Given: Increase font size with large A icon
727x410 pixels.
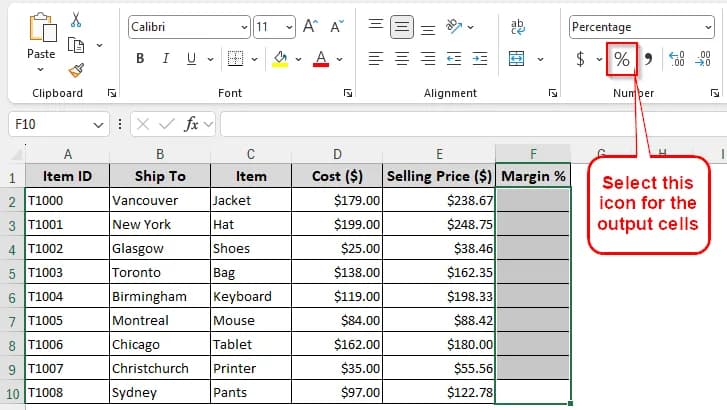Looking at the screenshot, I should (310, 26).
